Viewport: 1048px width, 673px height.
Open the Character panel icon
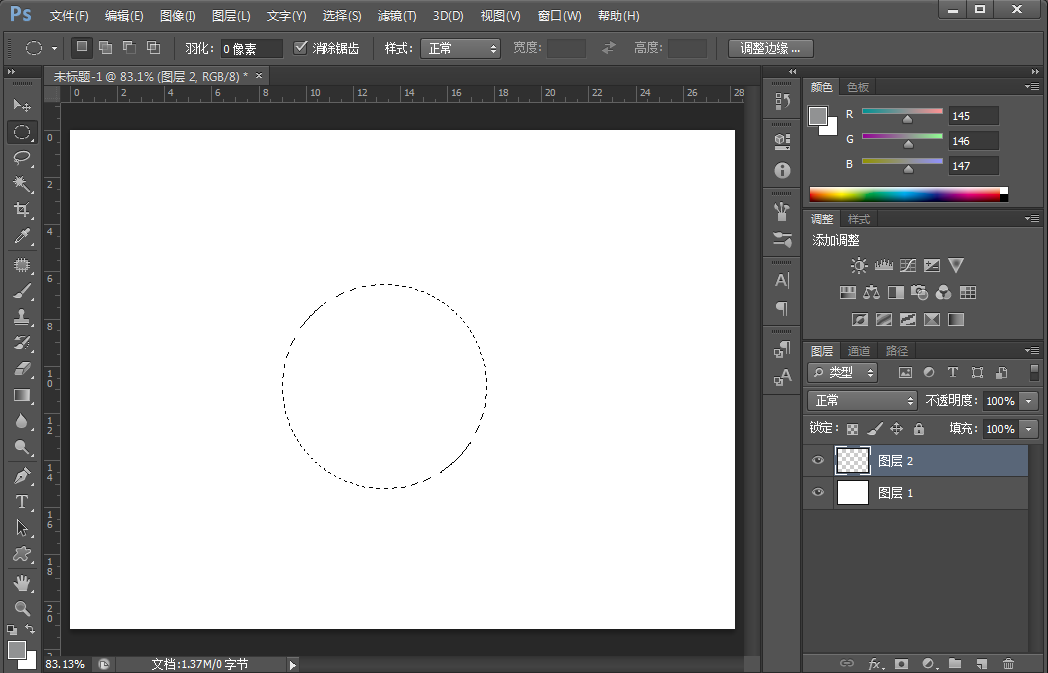[x=782, y=281]
